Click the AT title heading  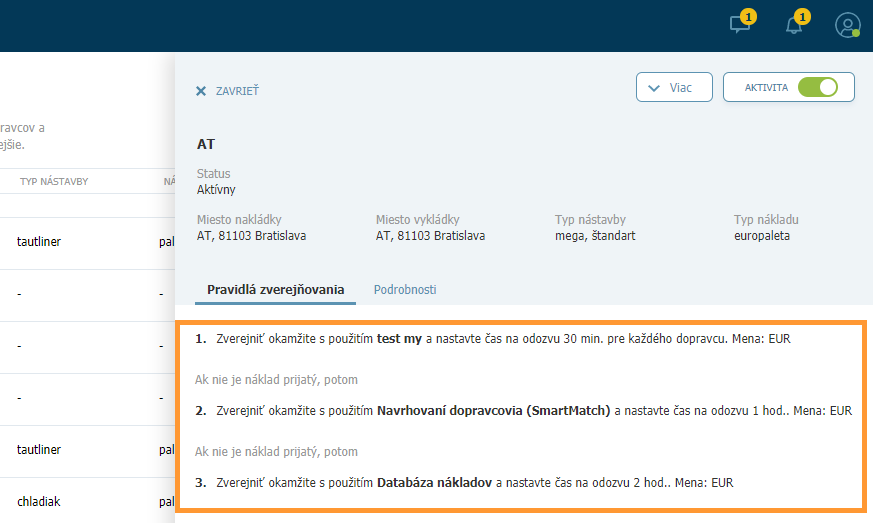click(205, 144)
